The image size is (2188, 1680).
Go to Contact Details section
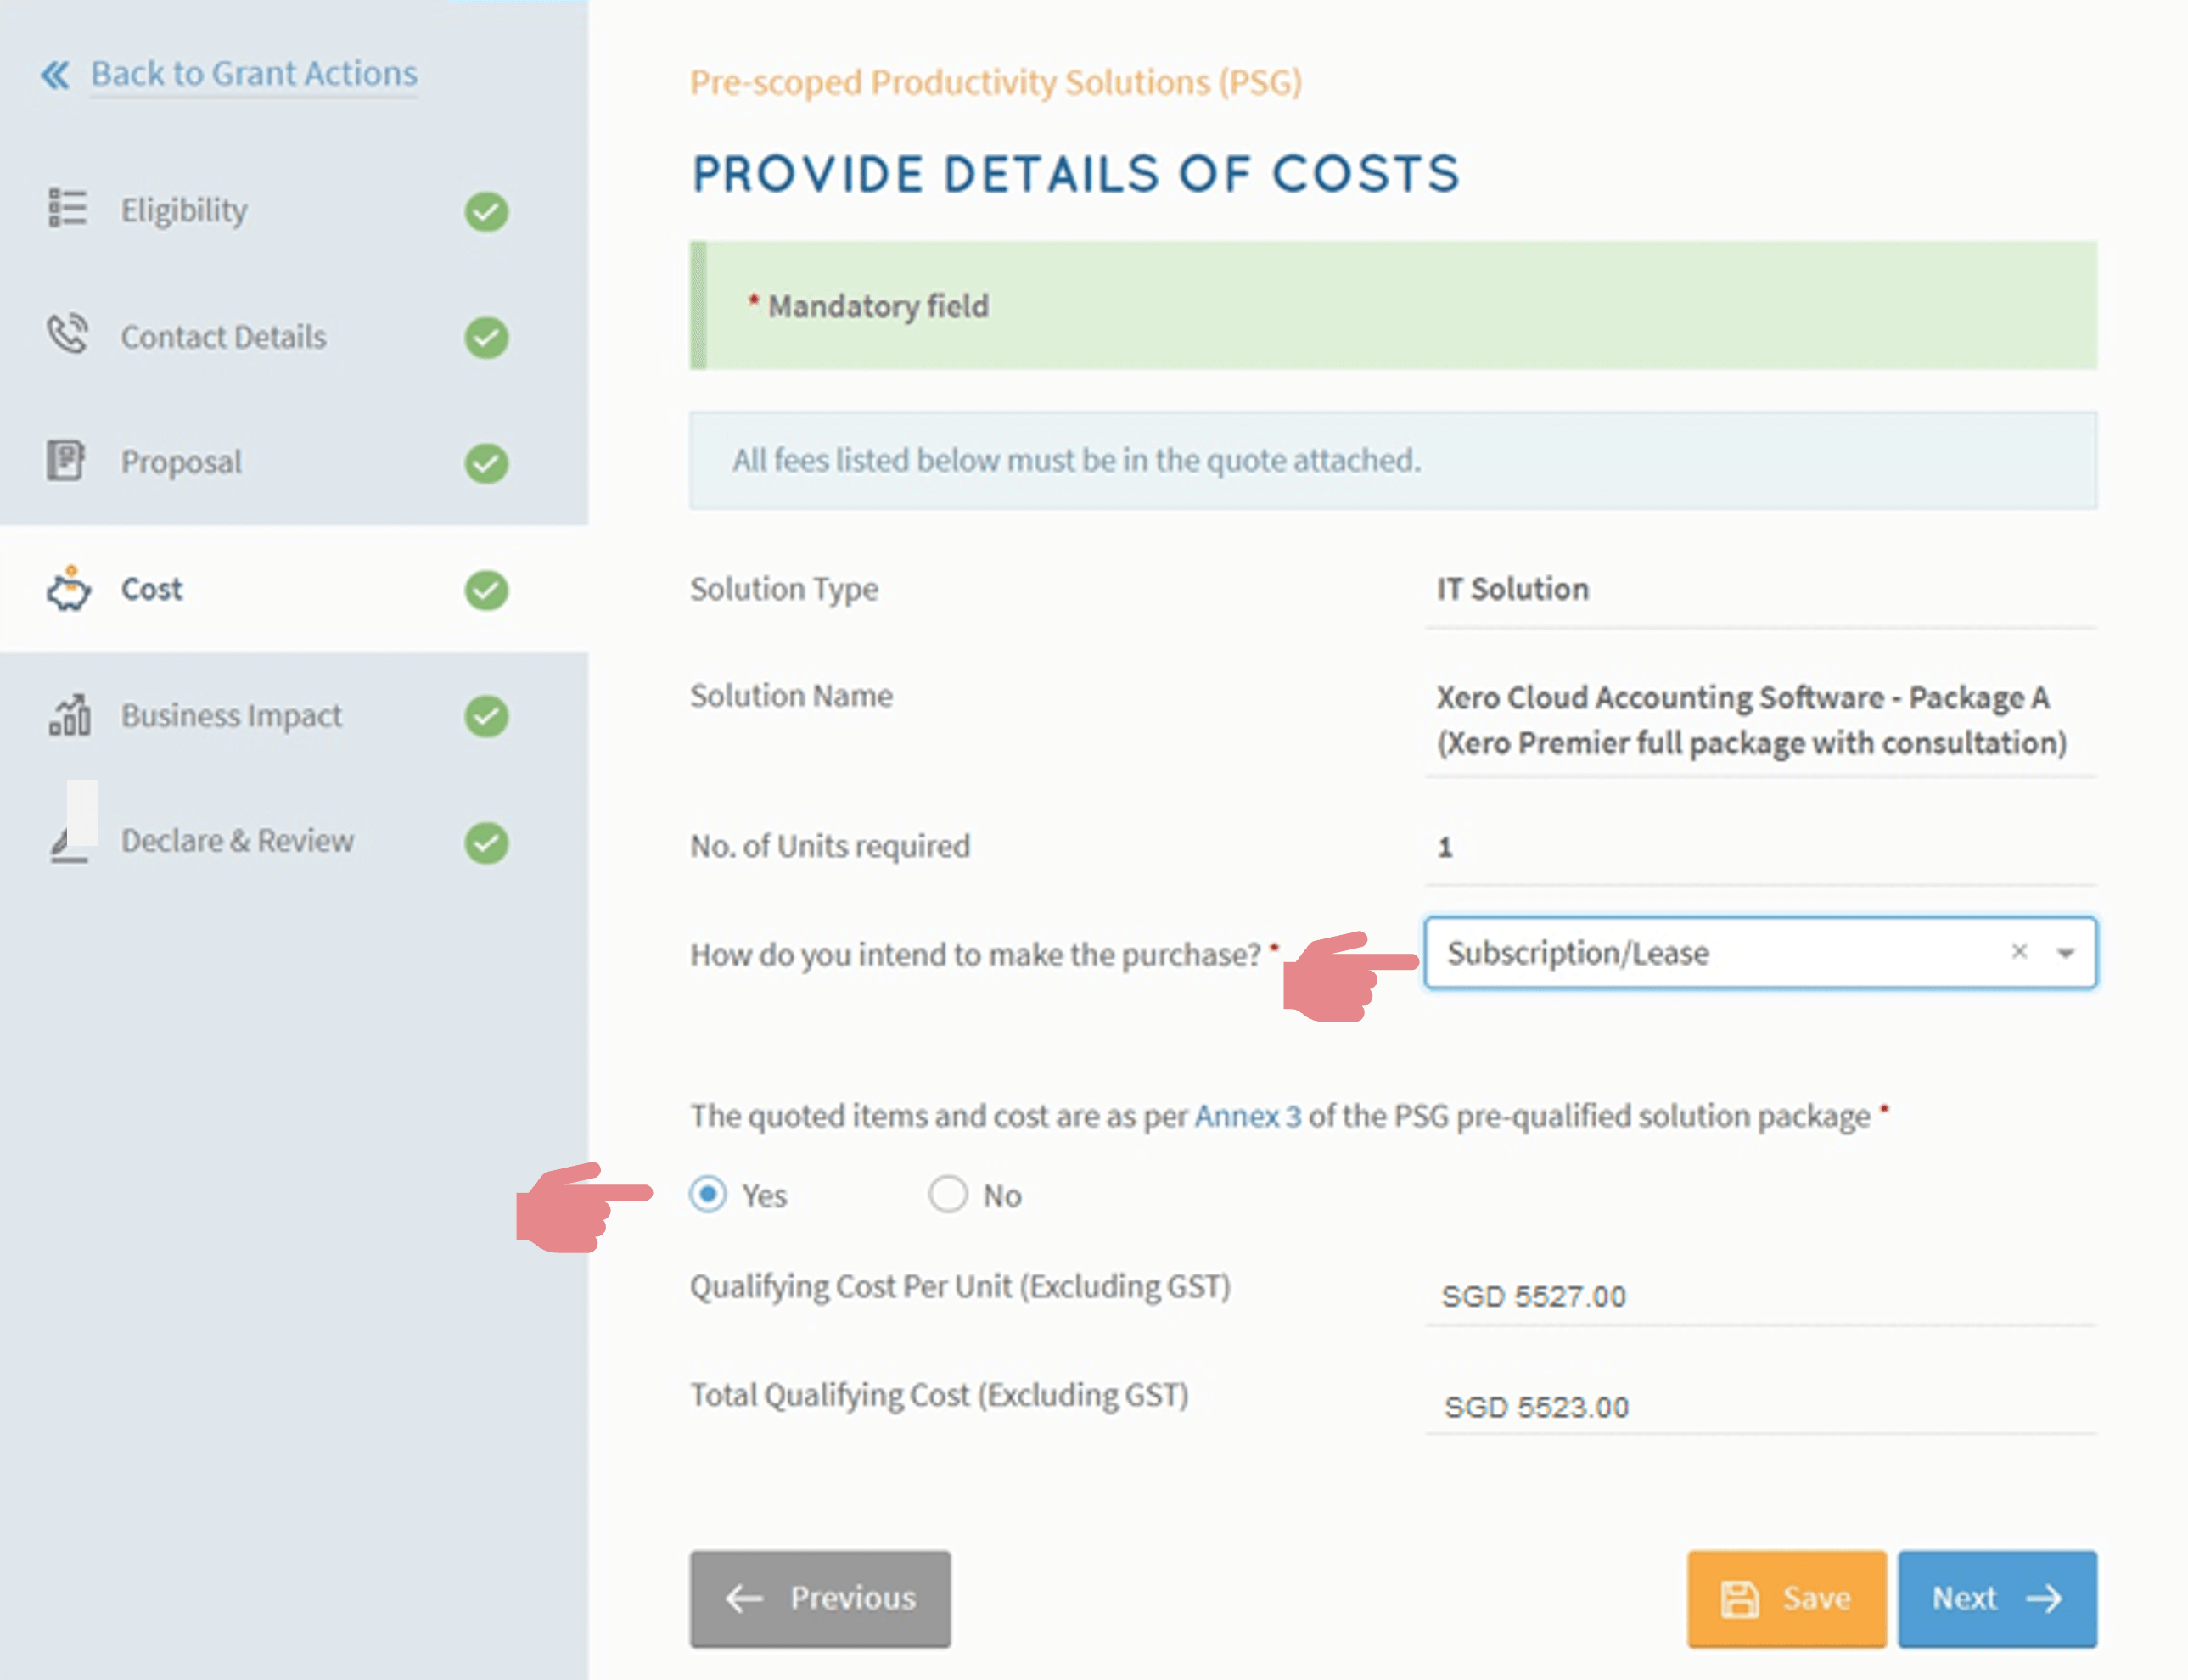coord(223,337)
